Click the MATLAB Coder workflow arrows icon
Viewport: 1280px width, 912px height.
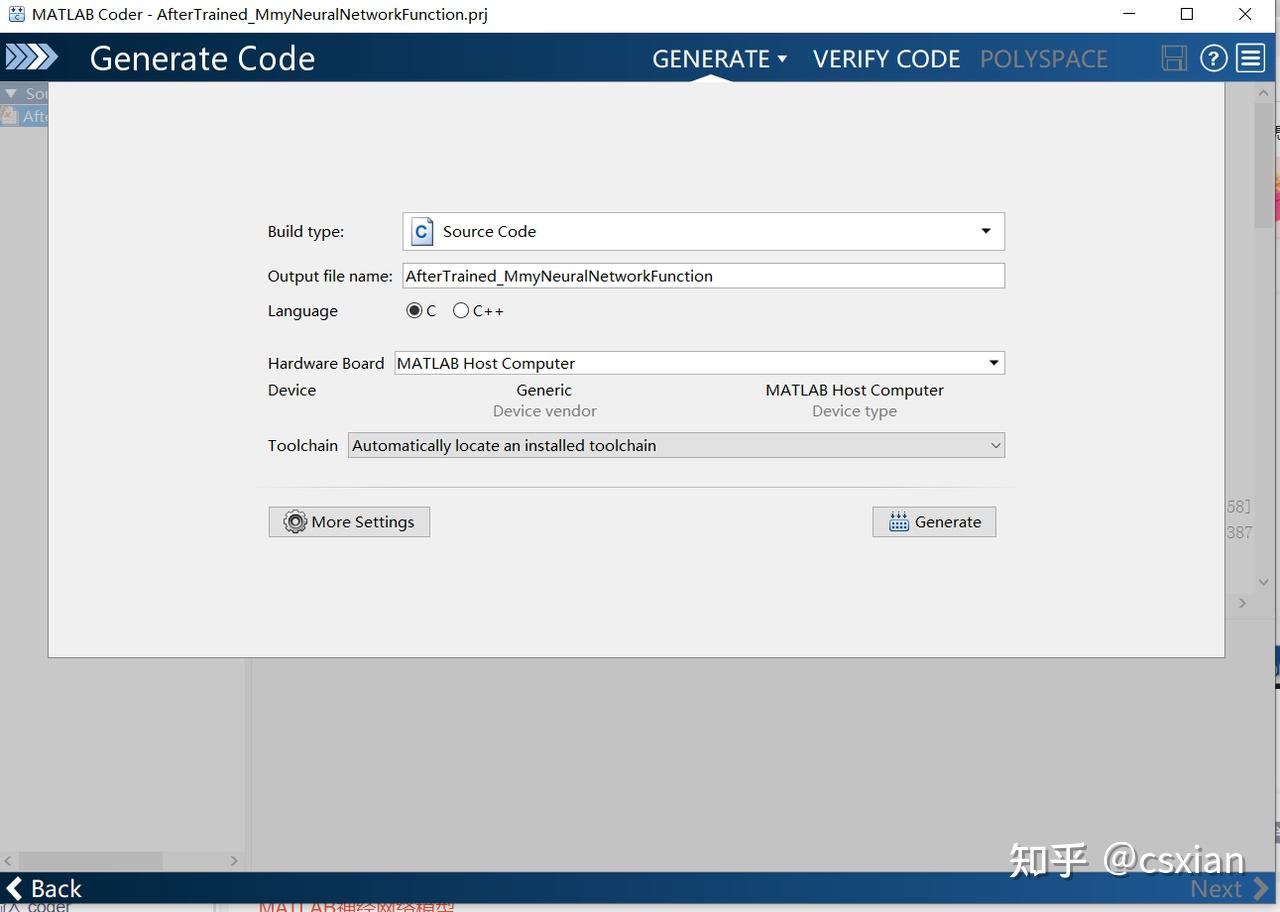[x=31, y=57]
